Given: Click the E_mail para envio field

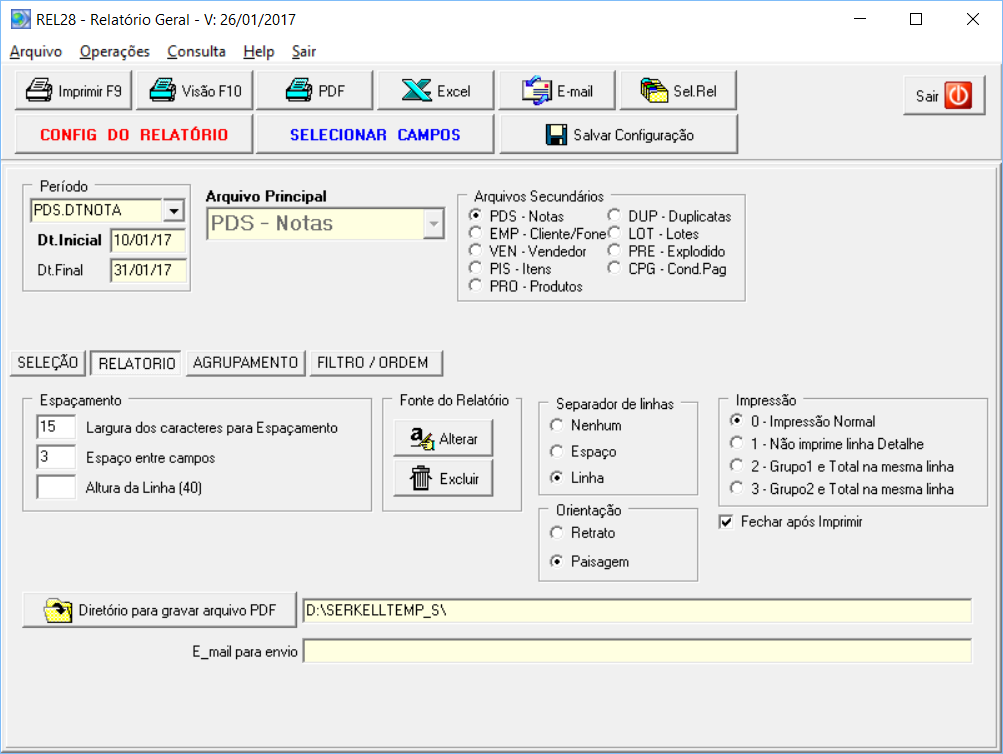Looking at the screenshot, I should click(637, 651).
